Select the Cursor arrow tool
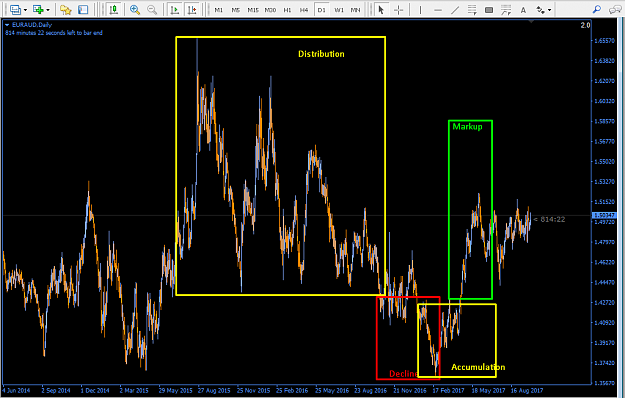Viewport: 625px width, 398px height. 381,10
